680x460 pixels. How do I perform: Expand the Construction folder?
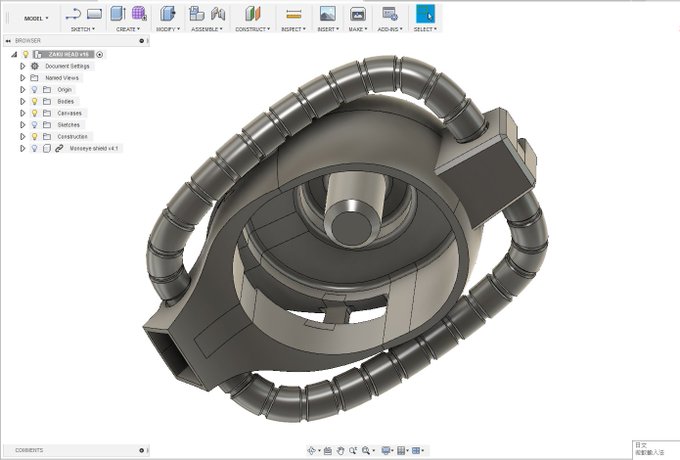(x=23, y=136)
